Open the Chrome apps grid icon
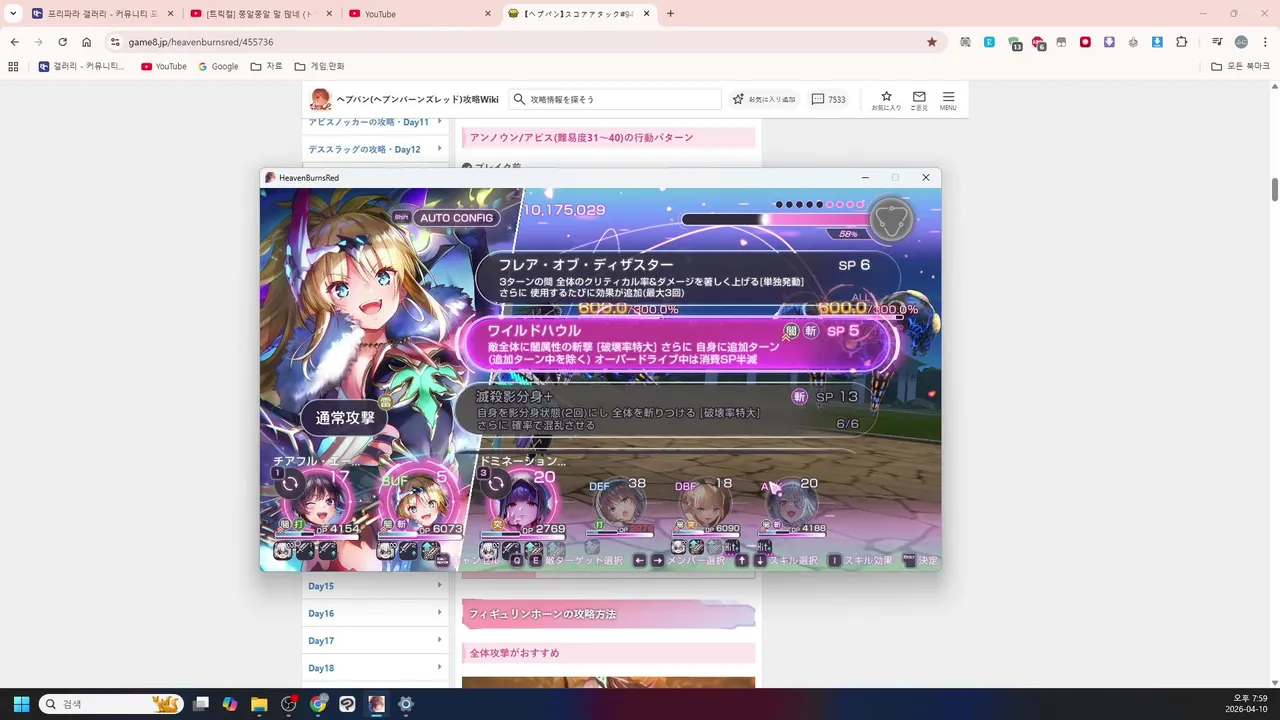This screenshot has width=1280, height=720. tap(13, 66)
